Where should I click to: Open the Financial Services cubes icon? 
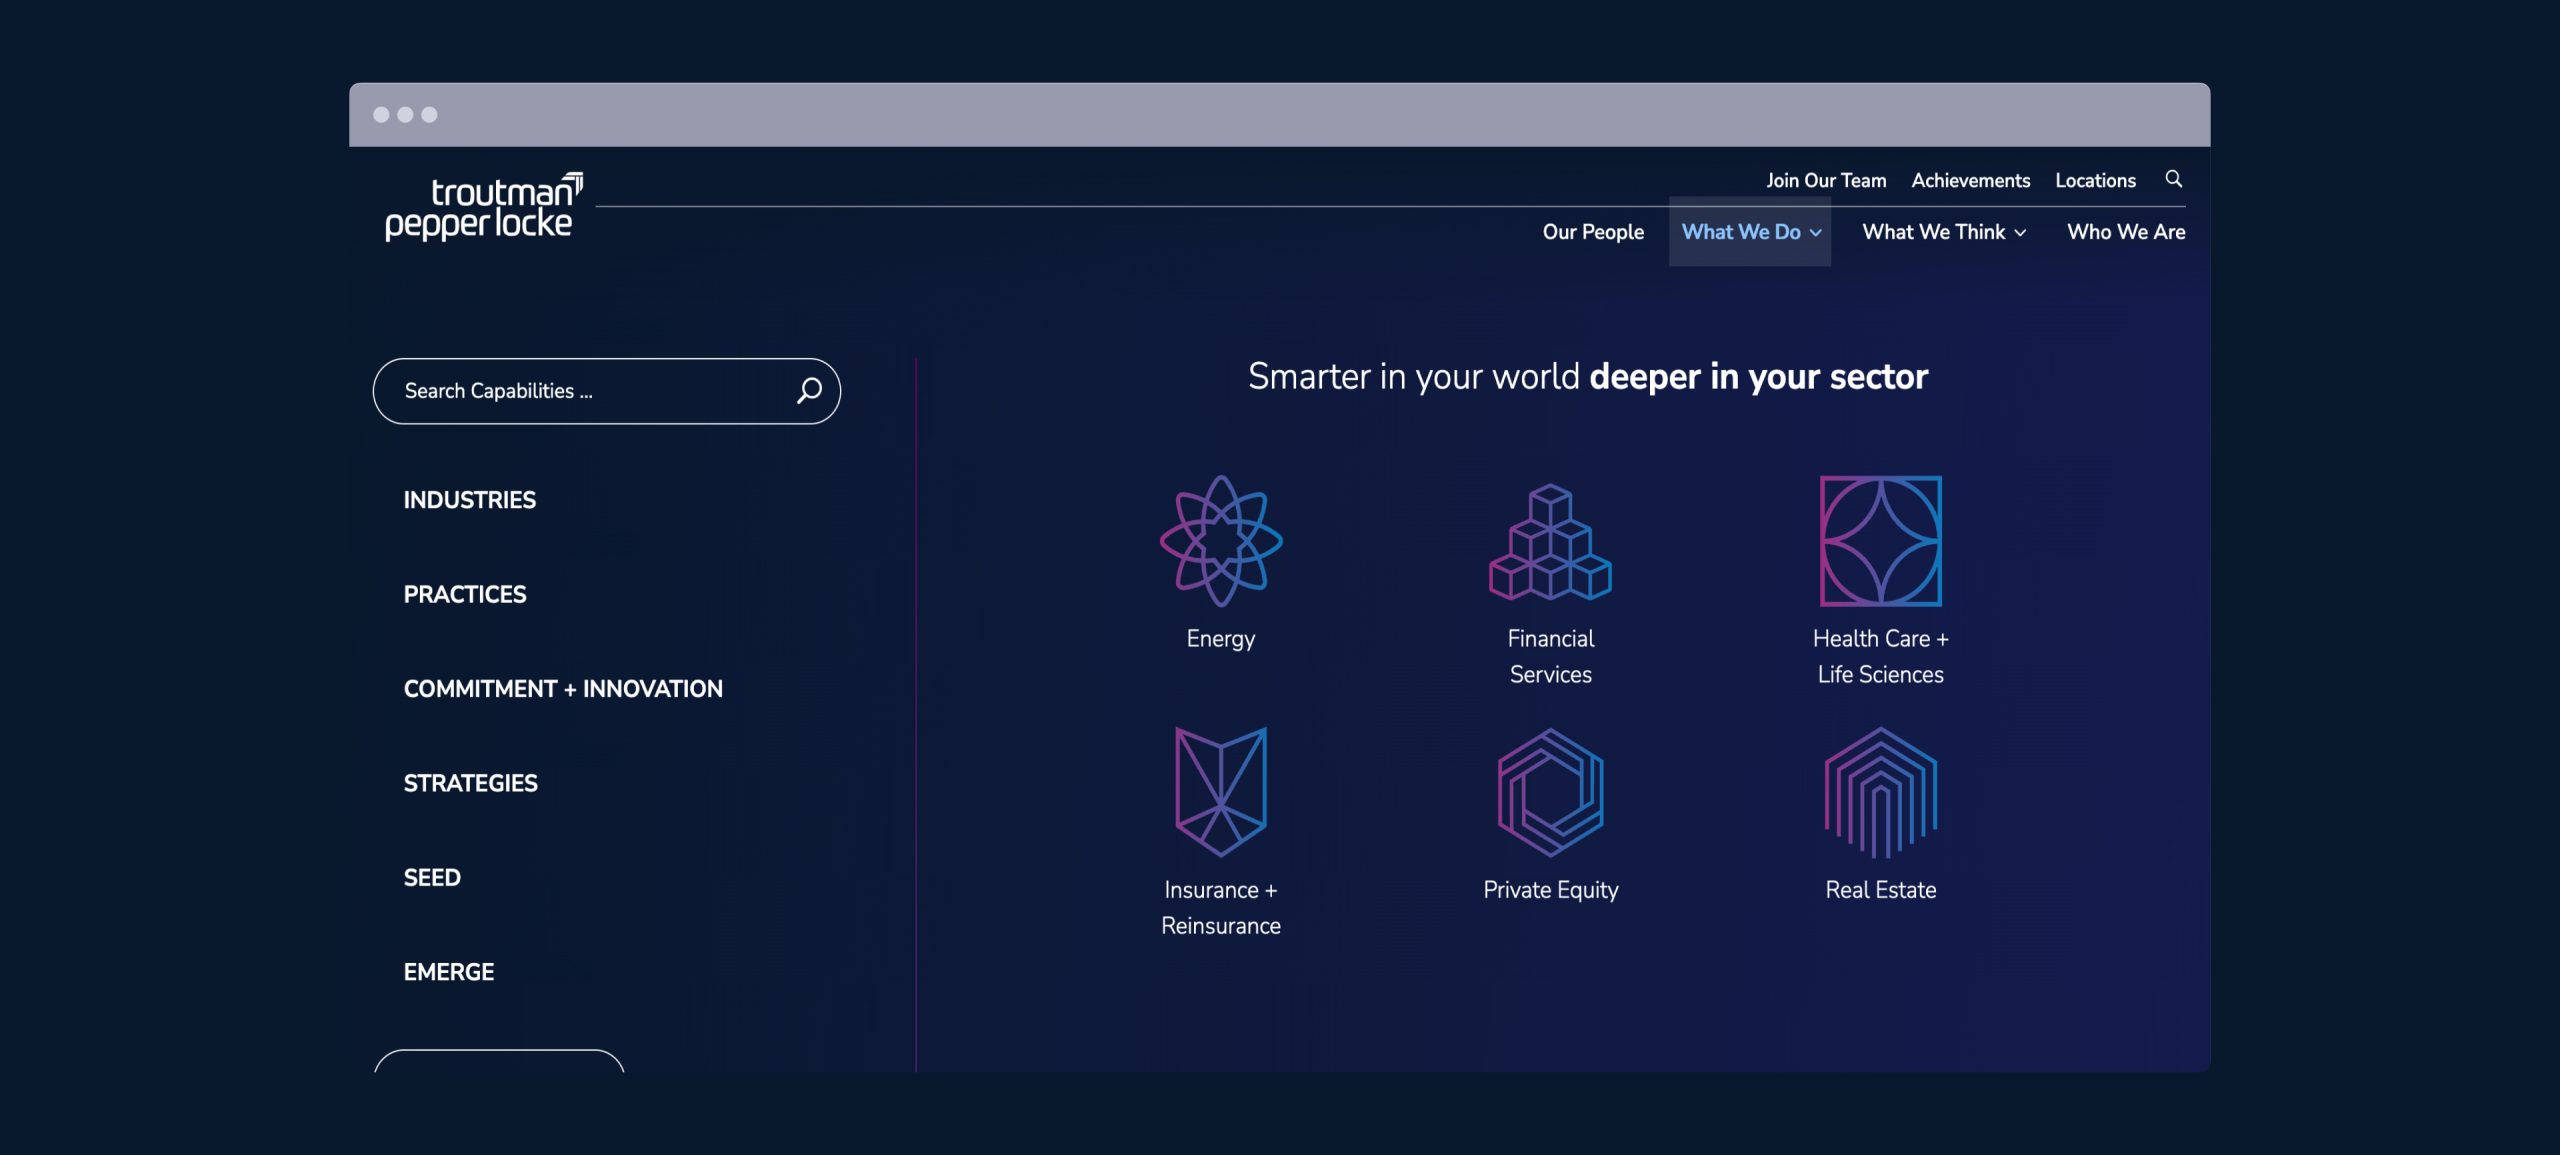click(1550, 541)
